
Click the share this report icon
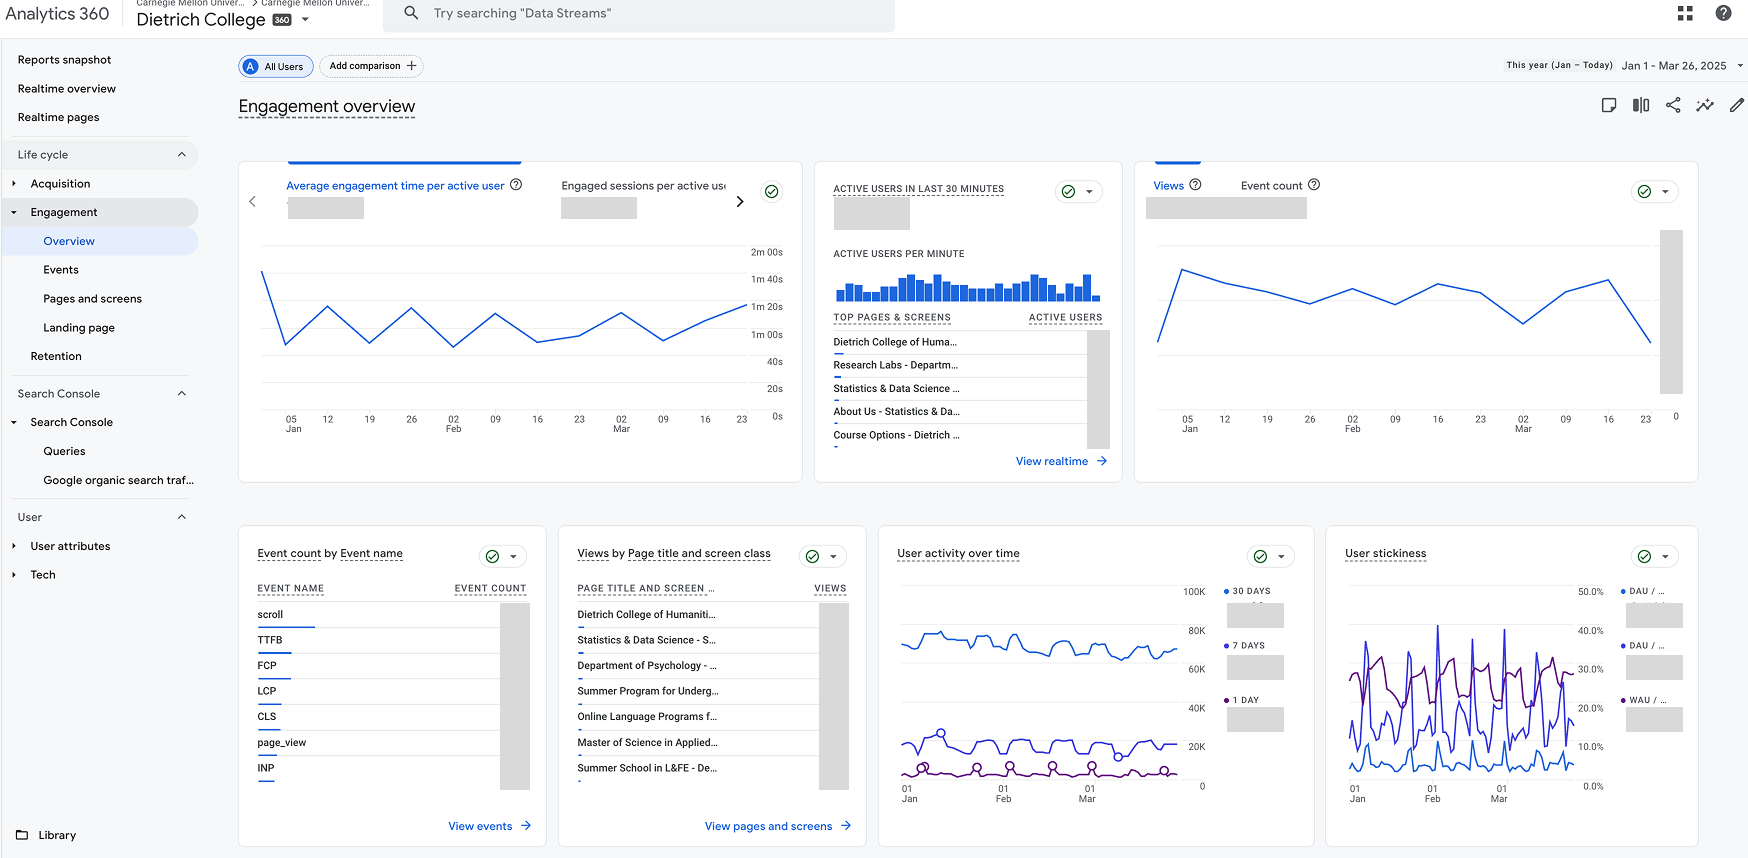point(1673,105)
